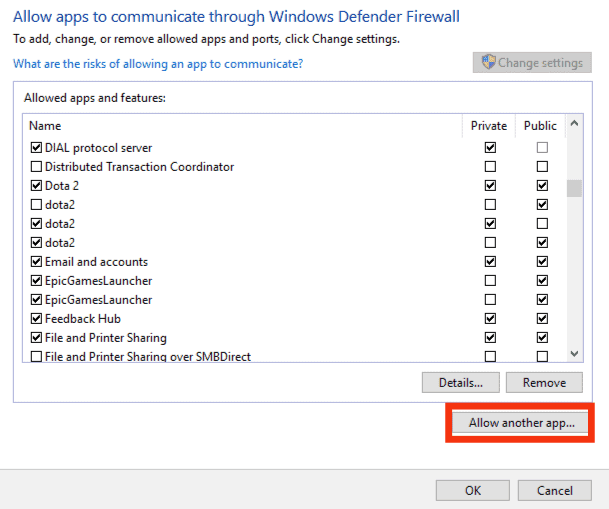Select the Dota 2 entry text

click(62, 186)
